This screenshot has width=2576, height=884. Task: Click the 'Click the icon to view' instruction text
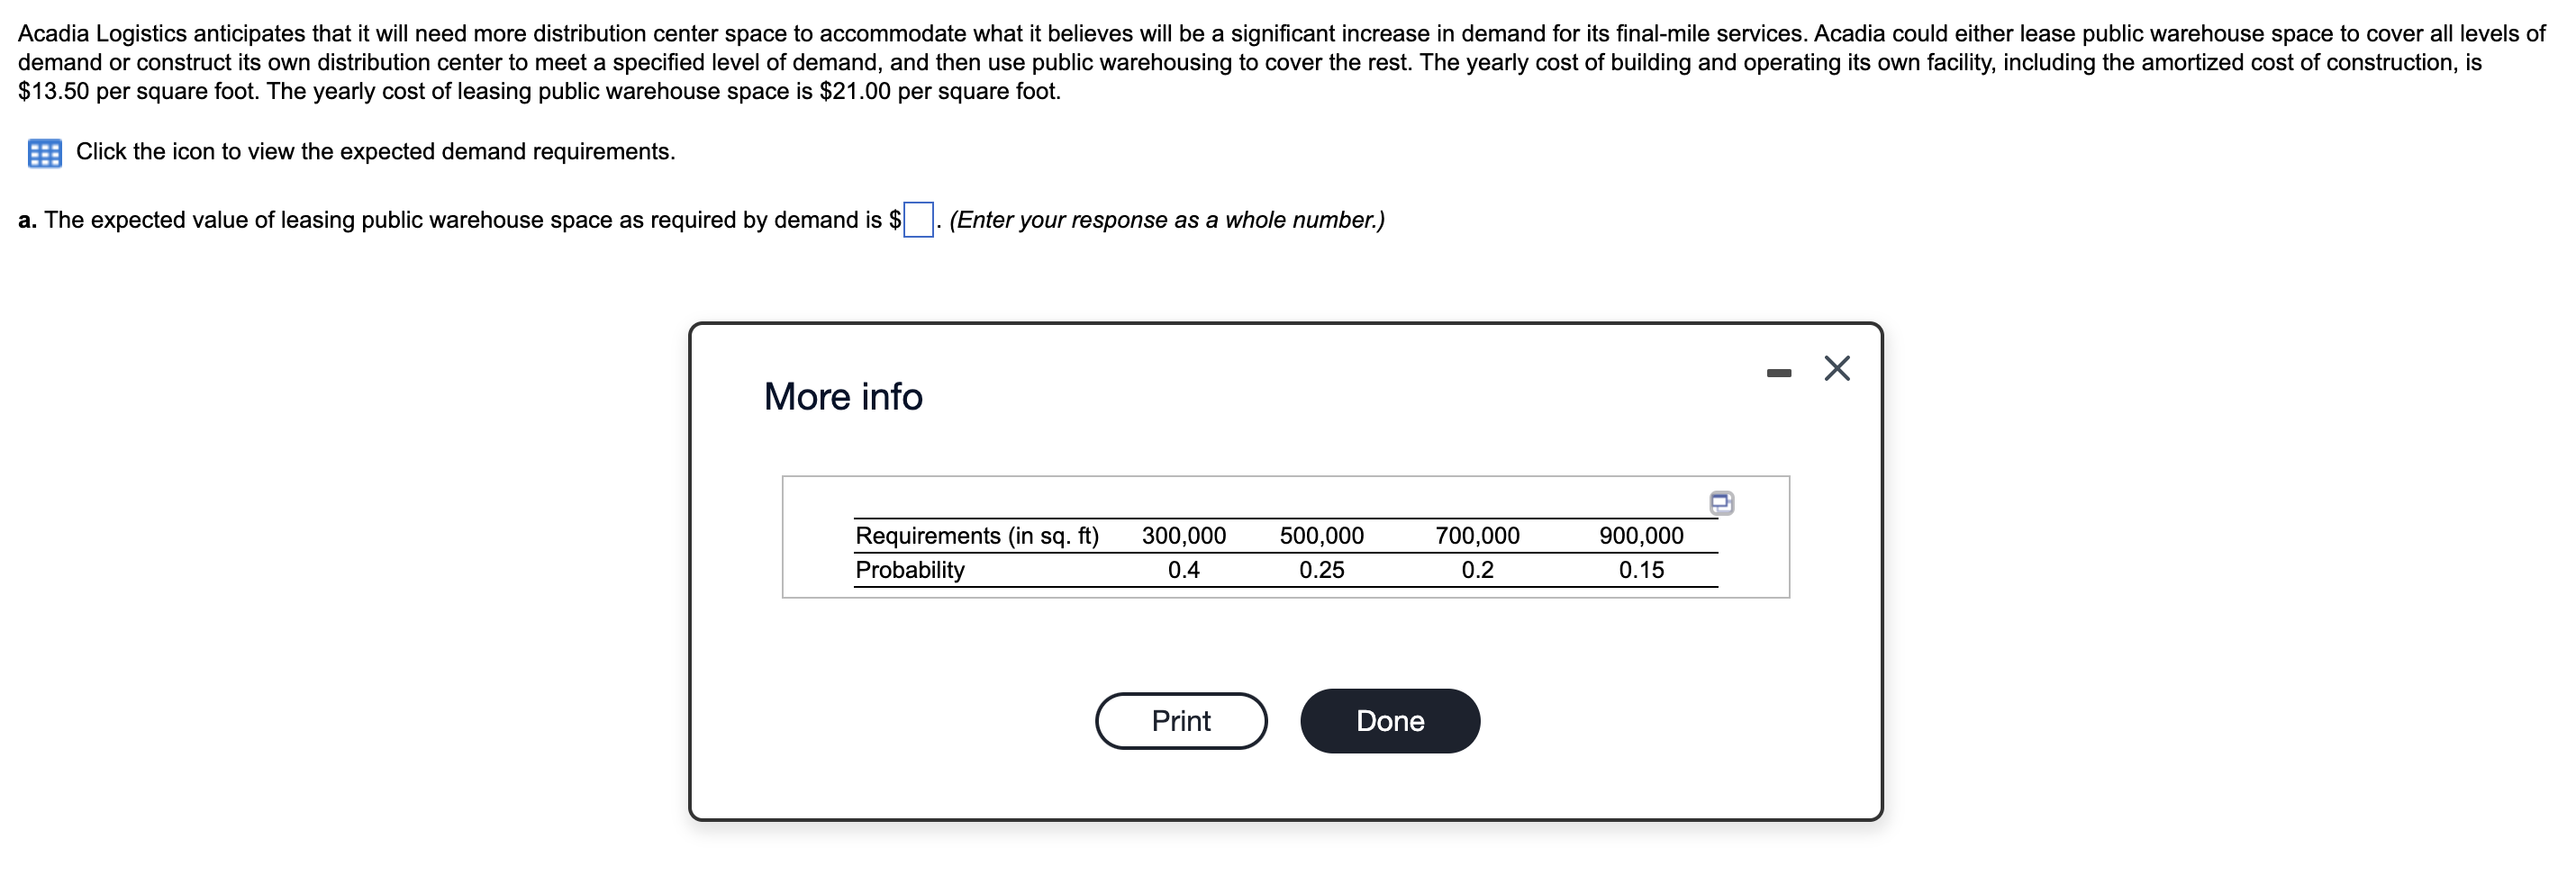click(x=376, y=152)
